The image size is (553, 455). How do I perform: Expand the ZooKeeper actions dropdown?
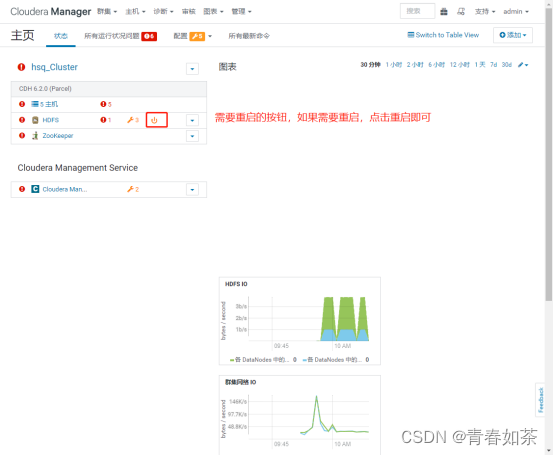click(192, 136)
